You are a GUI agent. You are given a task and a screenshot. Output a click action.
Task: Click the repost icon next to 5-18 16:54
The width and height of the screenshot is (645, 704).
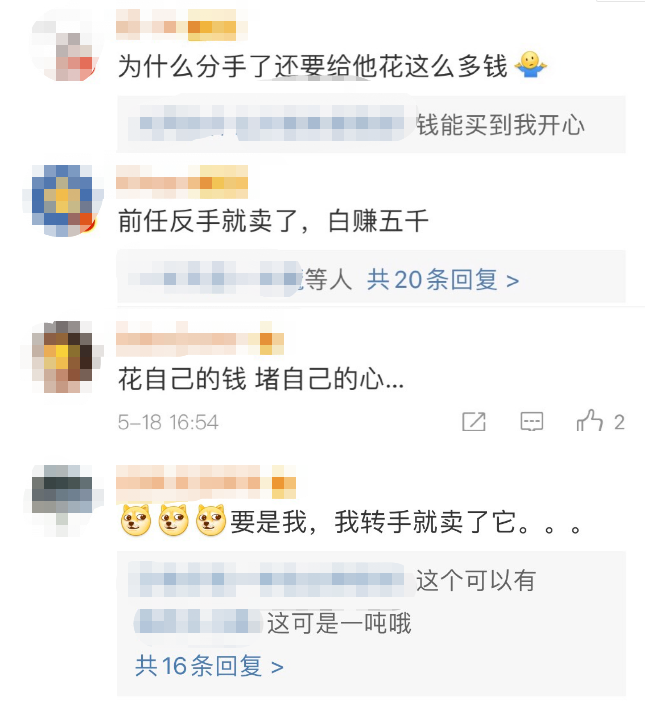click(474, 422)
